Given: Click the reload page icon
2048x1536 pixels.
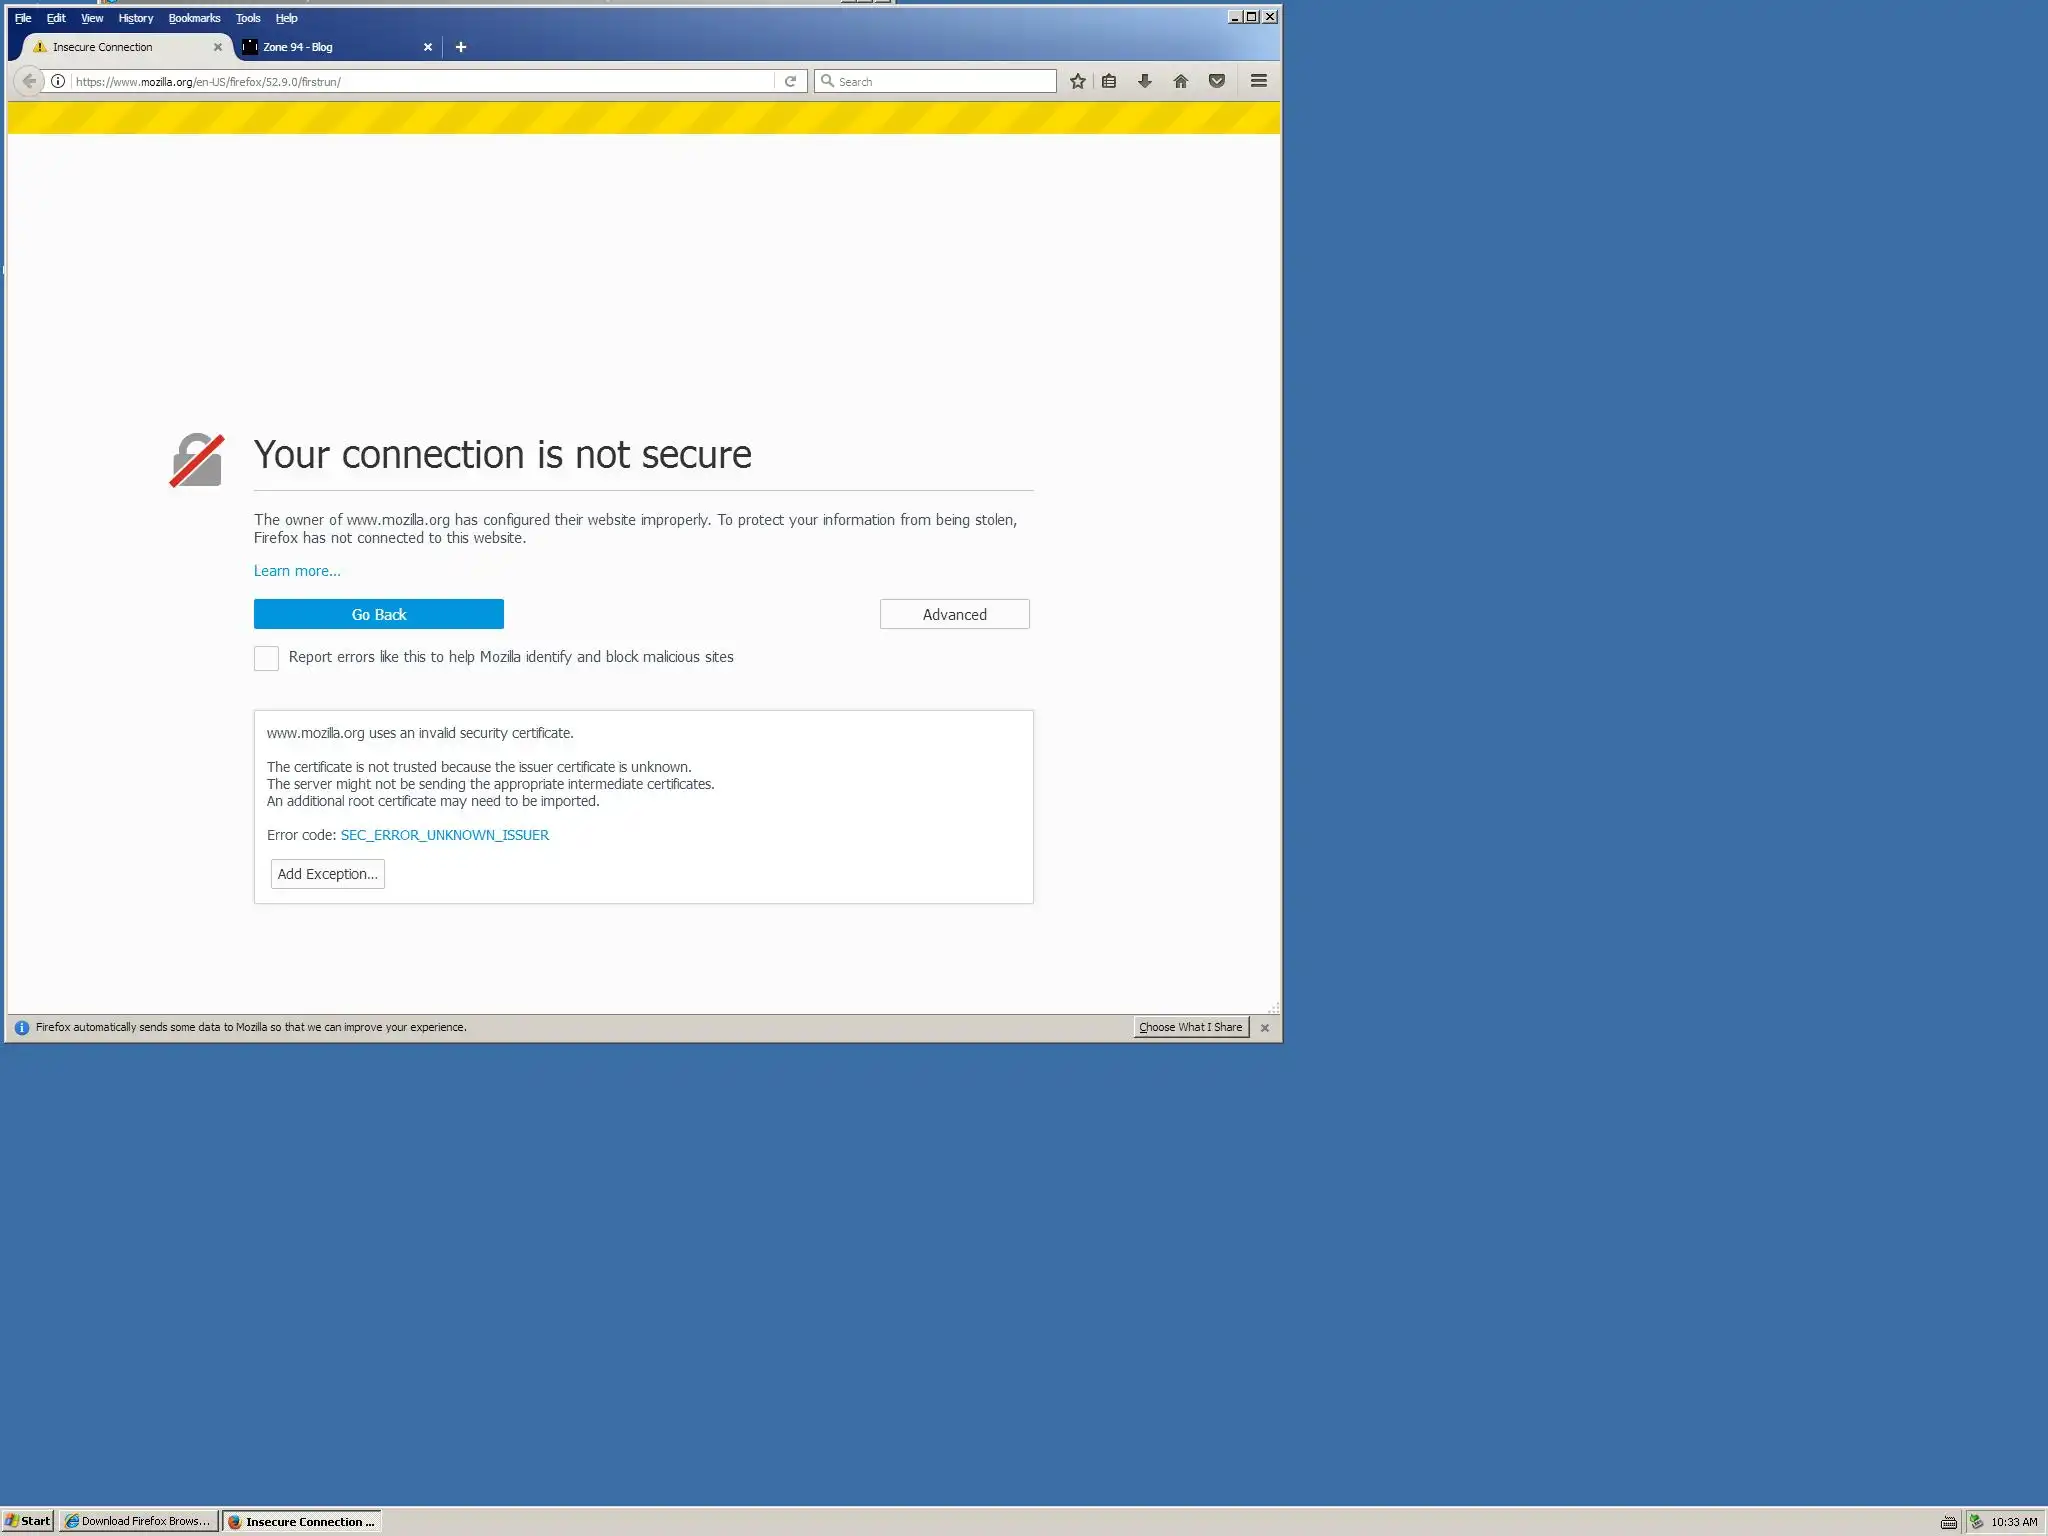Looking at the screenshot, I should tap(790, 81).
